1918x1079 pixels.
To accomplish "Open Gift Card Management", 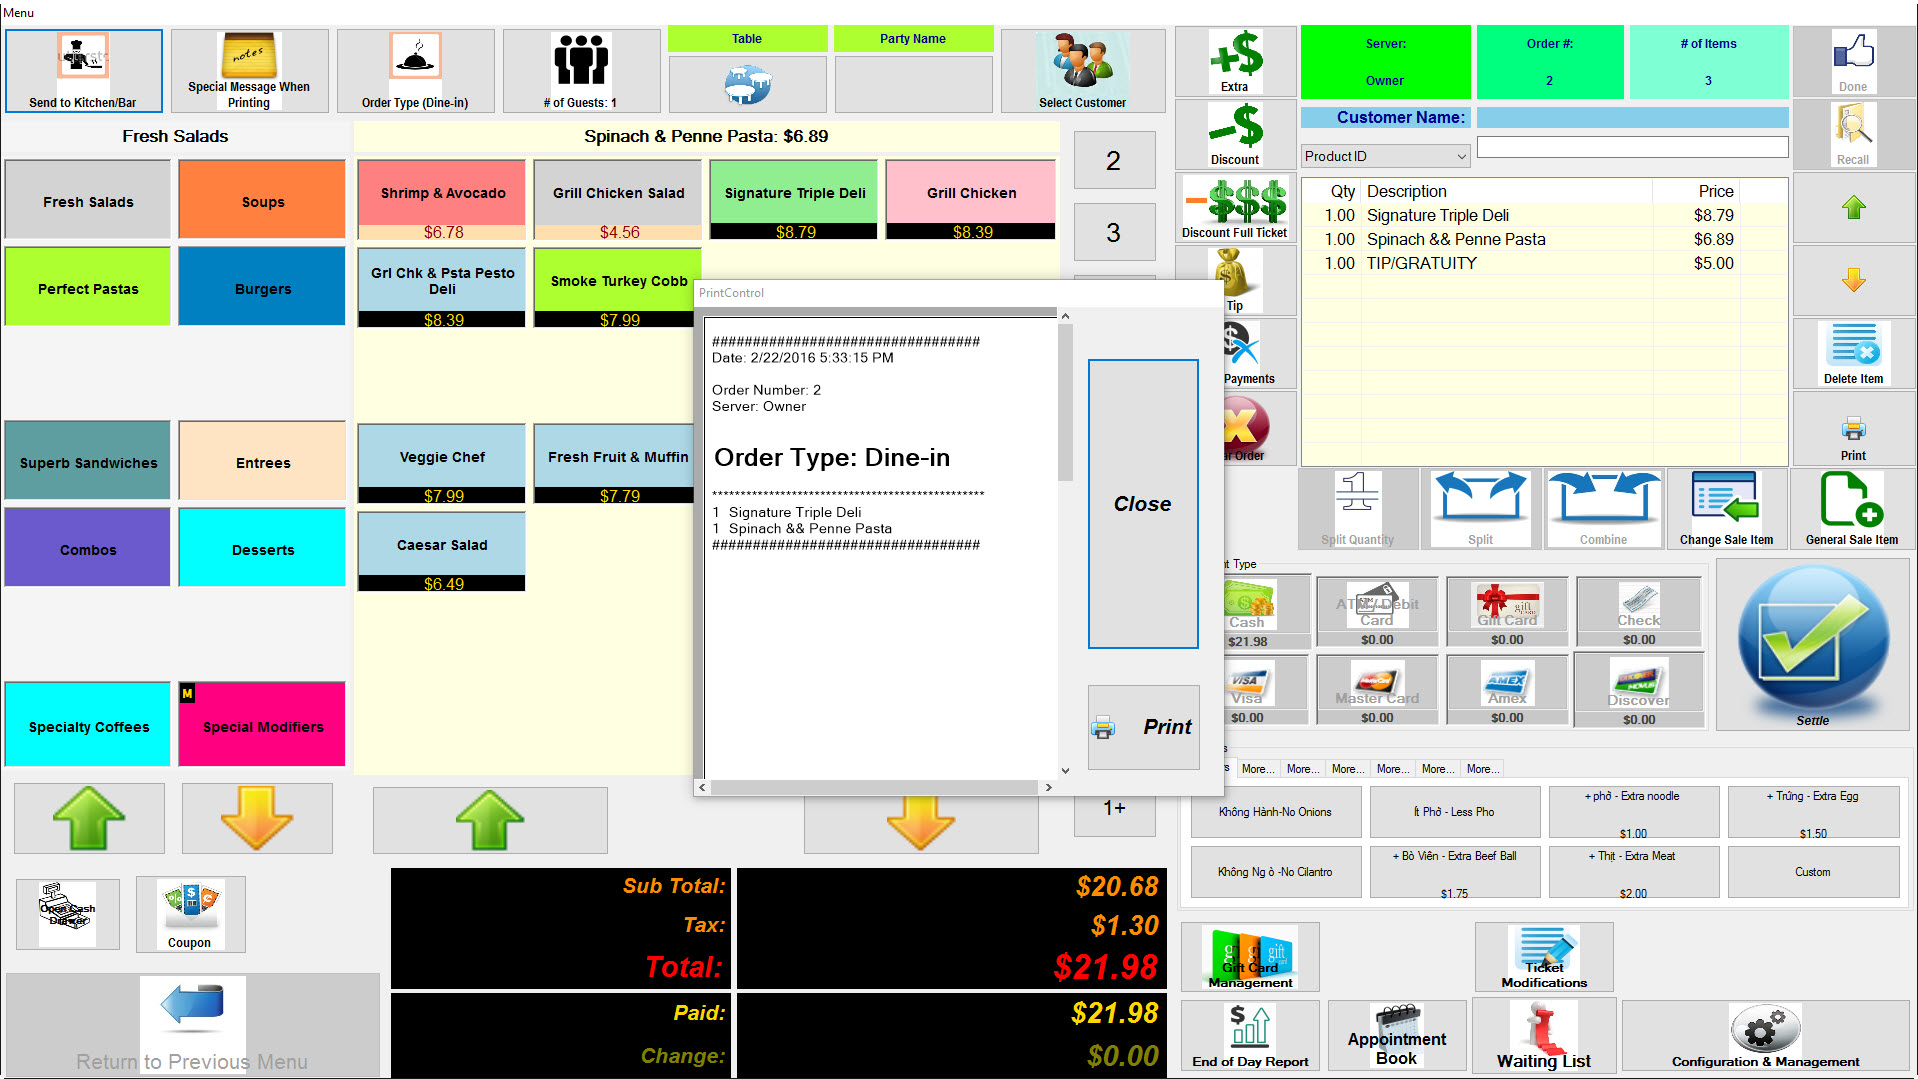I will (1250, 957).
